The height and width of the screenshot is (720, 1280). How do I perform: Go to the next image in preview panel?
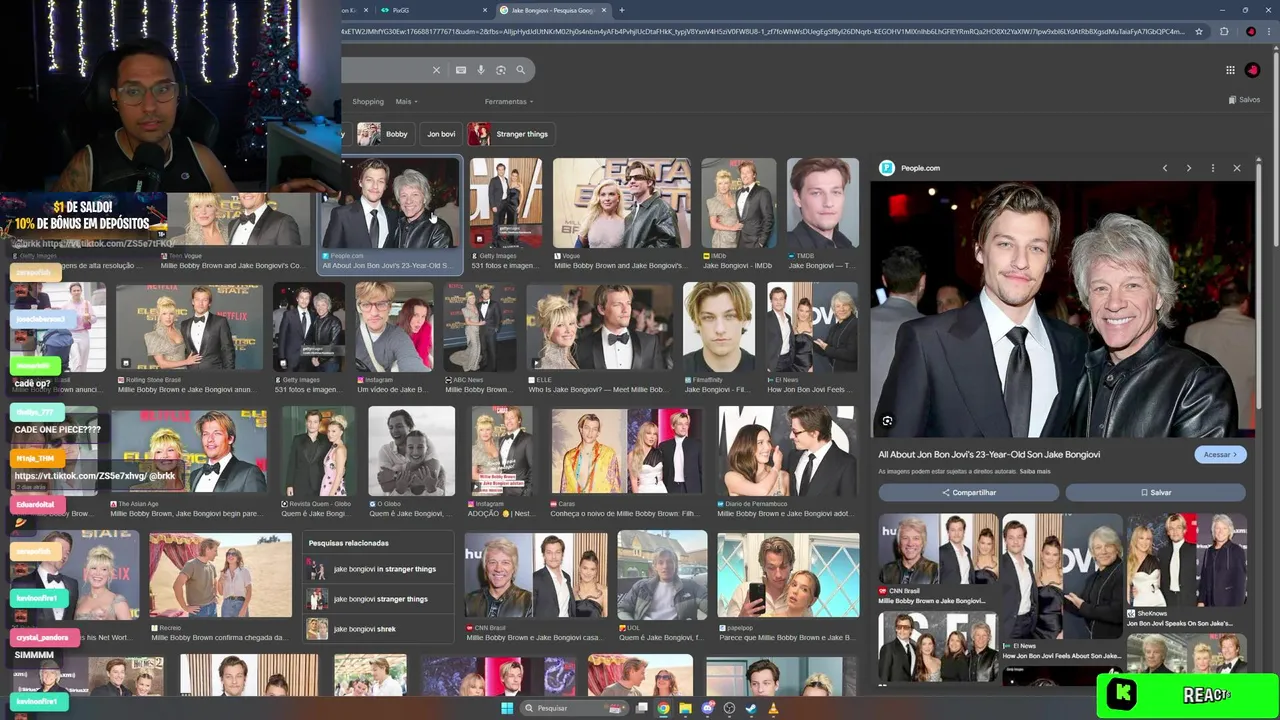tap(1189, 168)
